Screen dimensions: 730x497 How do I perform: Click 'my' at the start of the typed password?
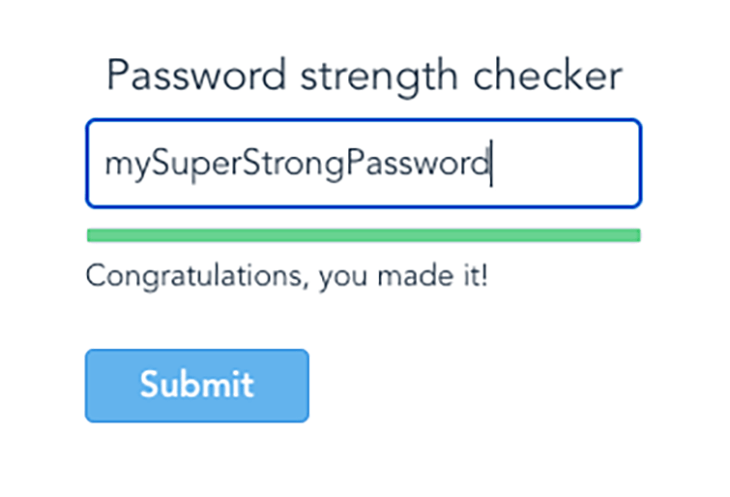point(122,166)
